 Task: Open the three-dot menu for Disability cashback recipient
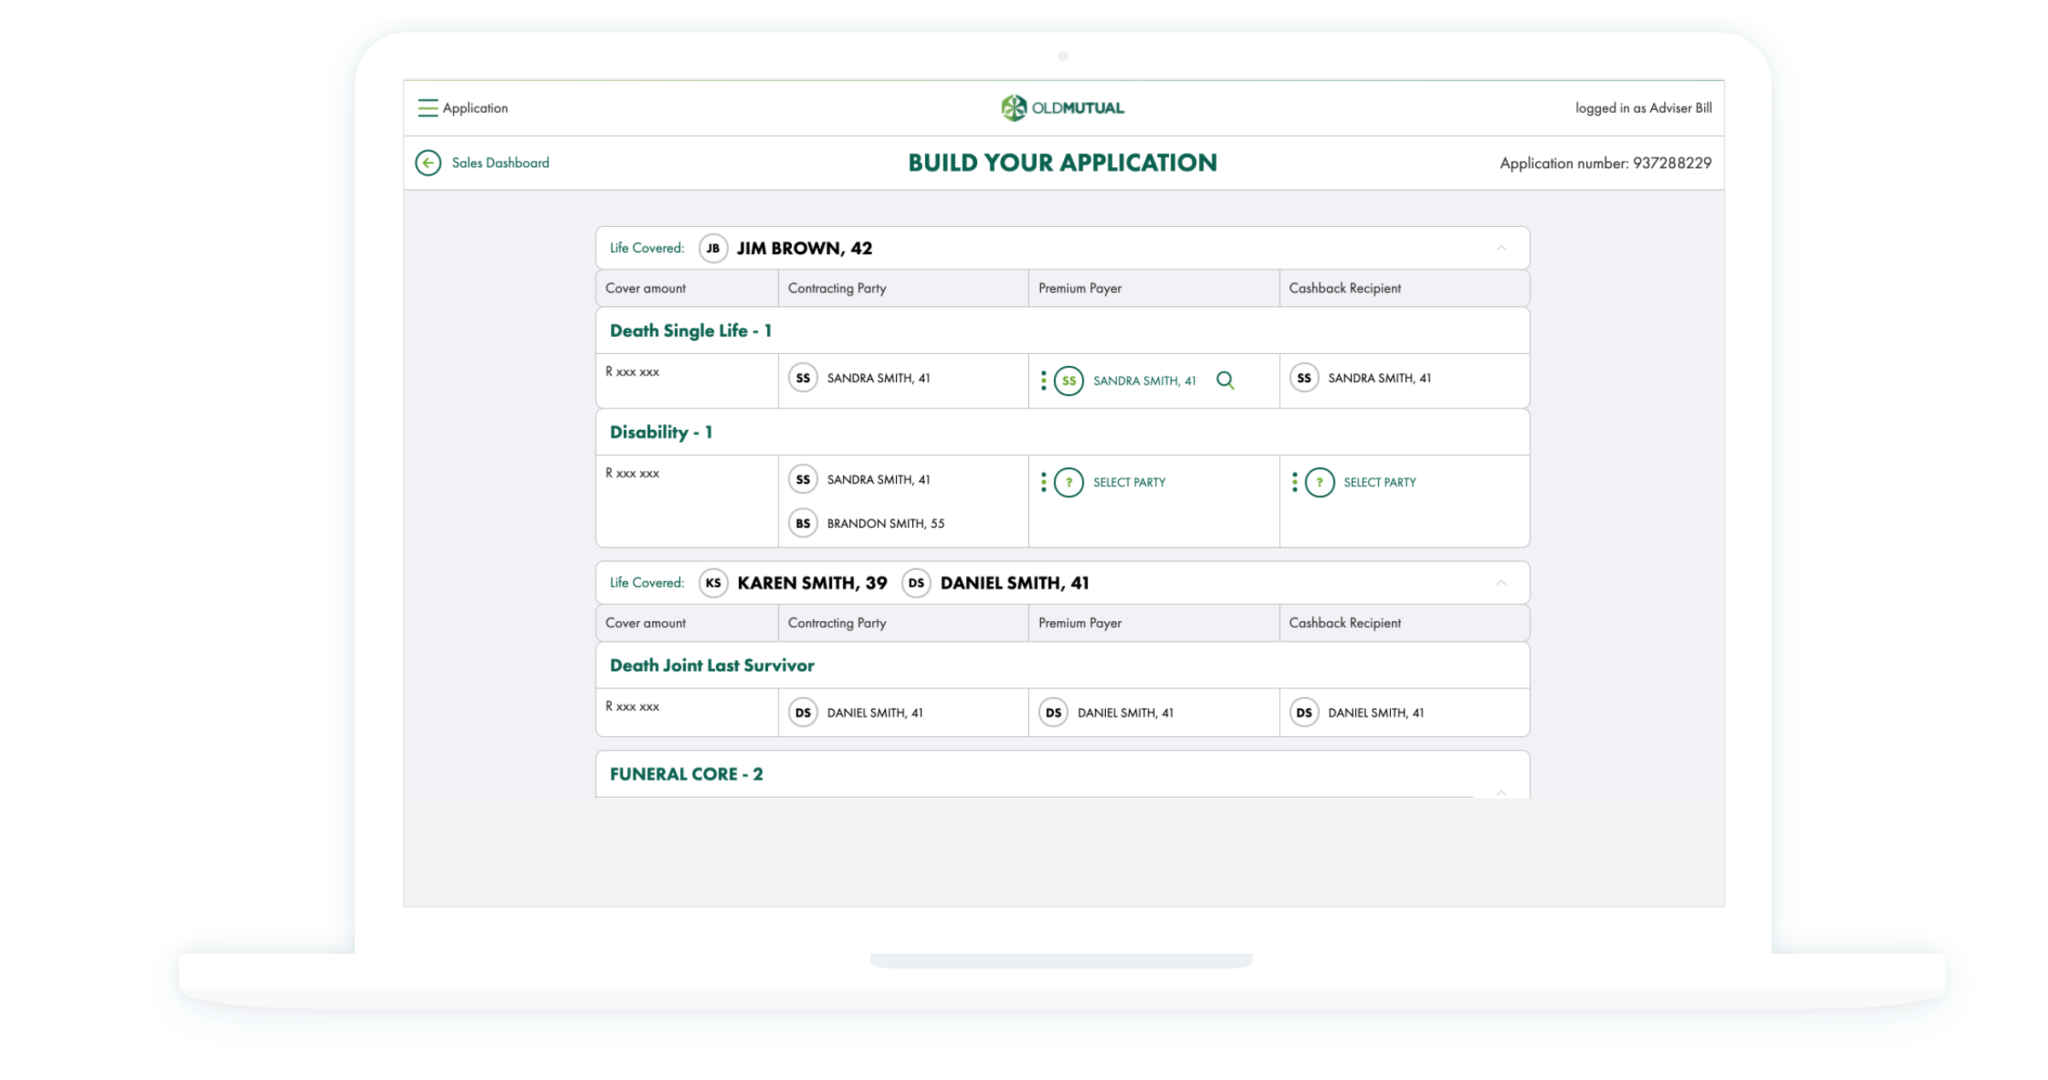[x=1295, y=482]
